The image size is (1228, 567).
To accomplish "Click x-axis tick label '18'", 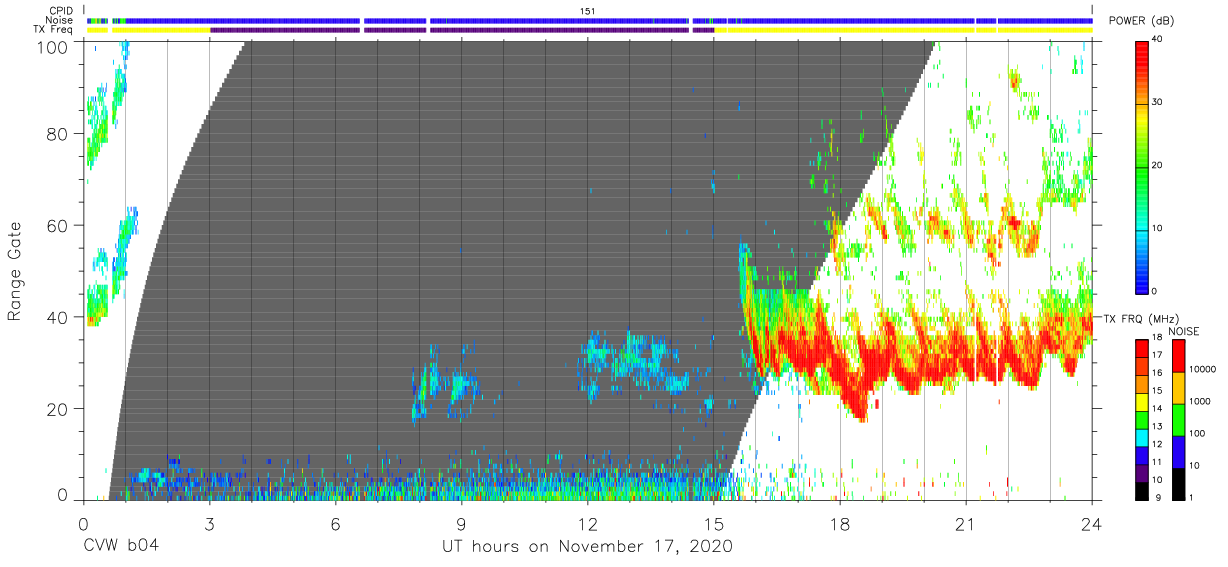I will [839, 526].
